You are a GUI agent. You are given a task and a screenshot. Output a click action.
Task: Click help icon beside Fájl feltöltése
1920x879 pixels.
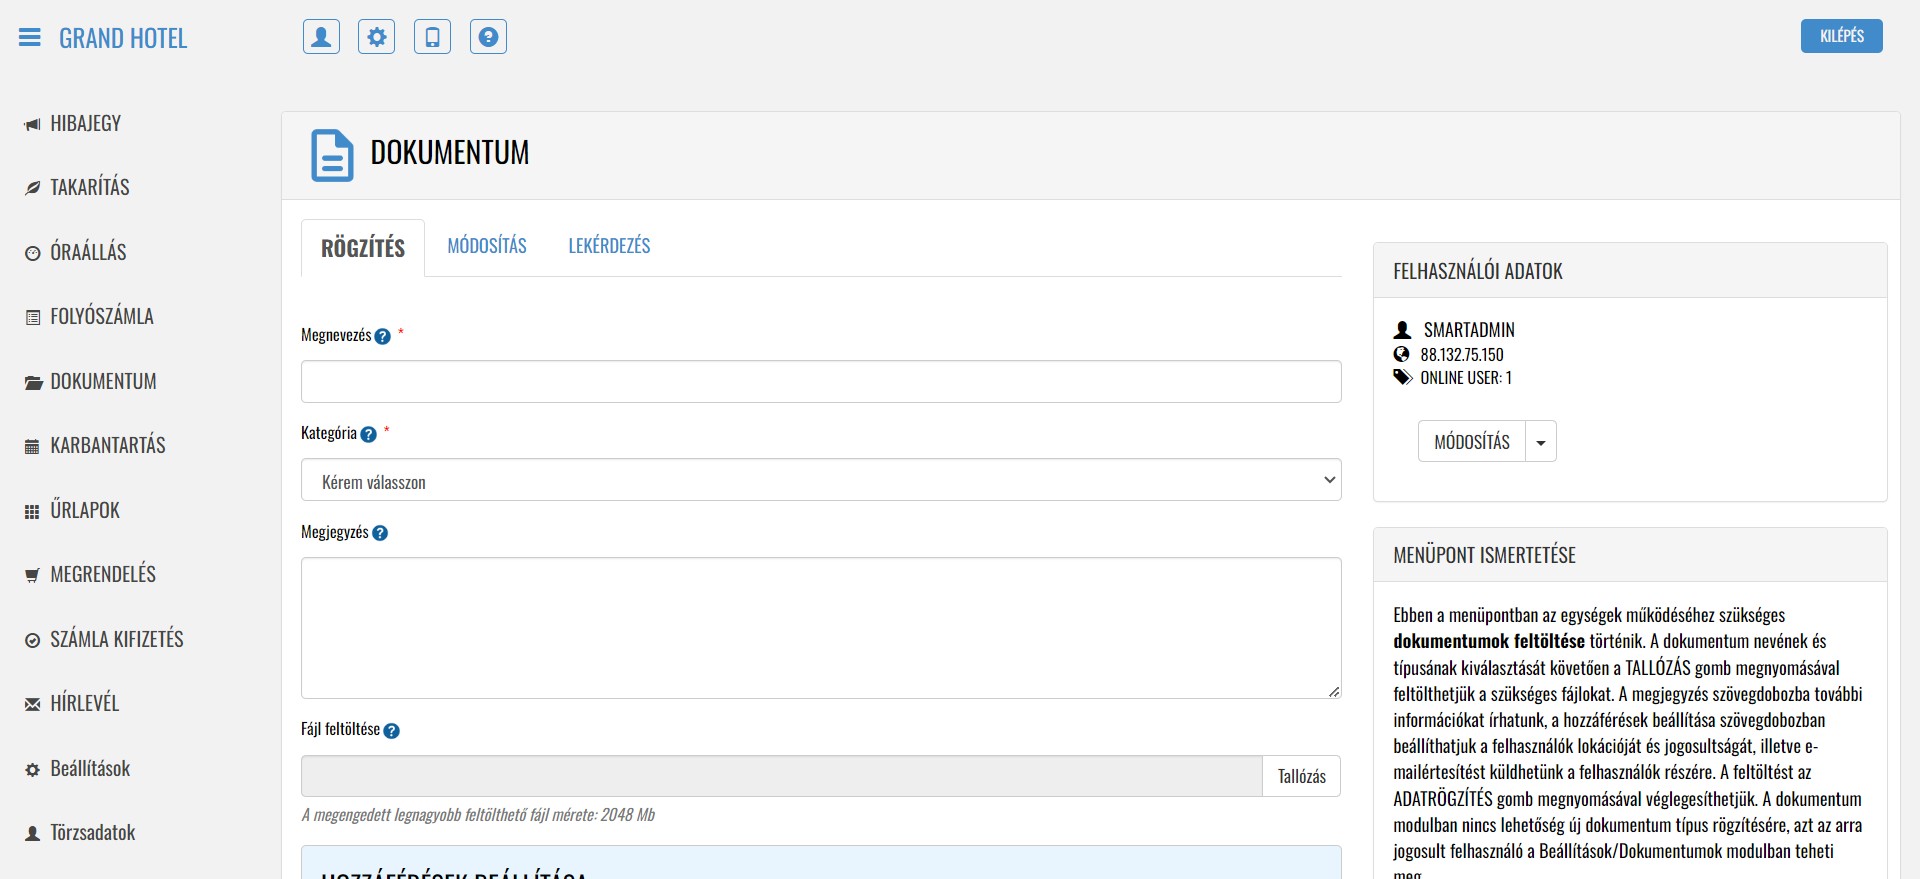click(x=391, y=731)
